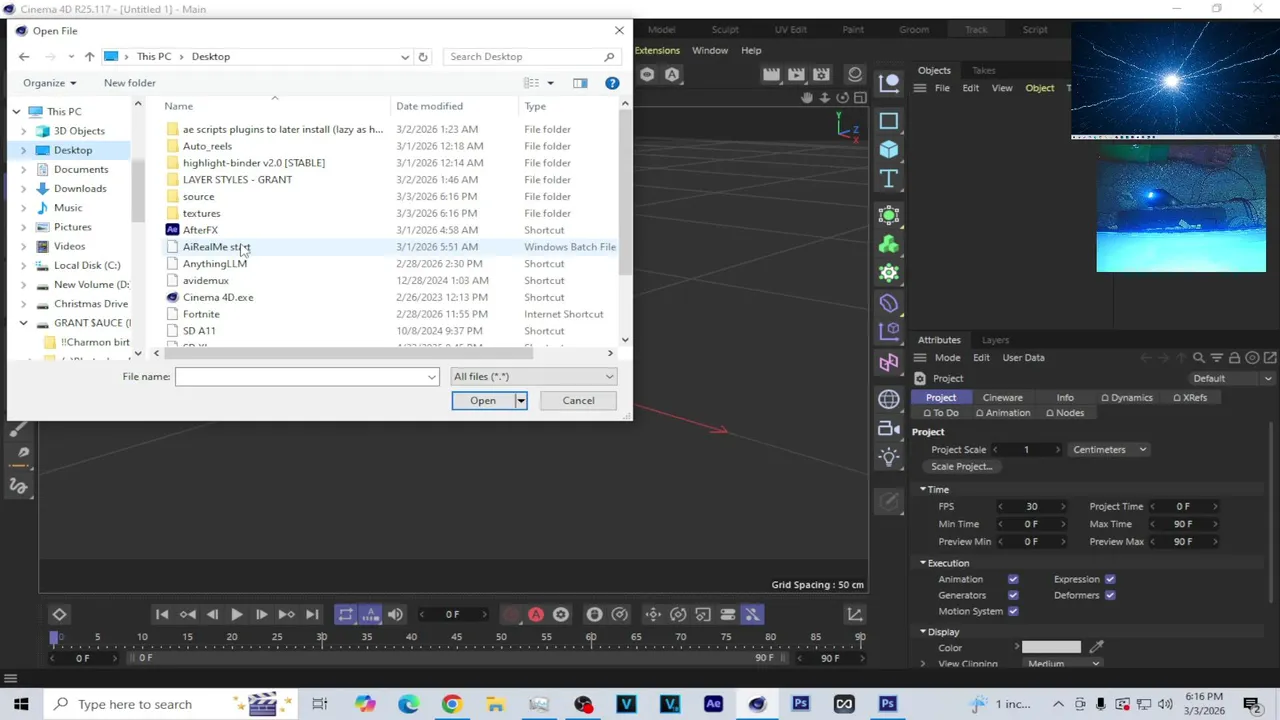Go to the end of the animation
The width and height of the screenshot is (1280, 720).
coord(312,614)
